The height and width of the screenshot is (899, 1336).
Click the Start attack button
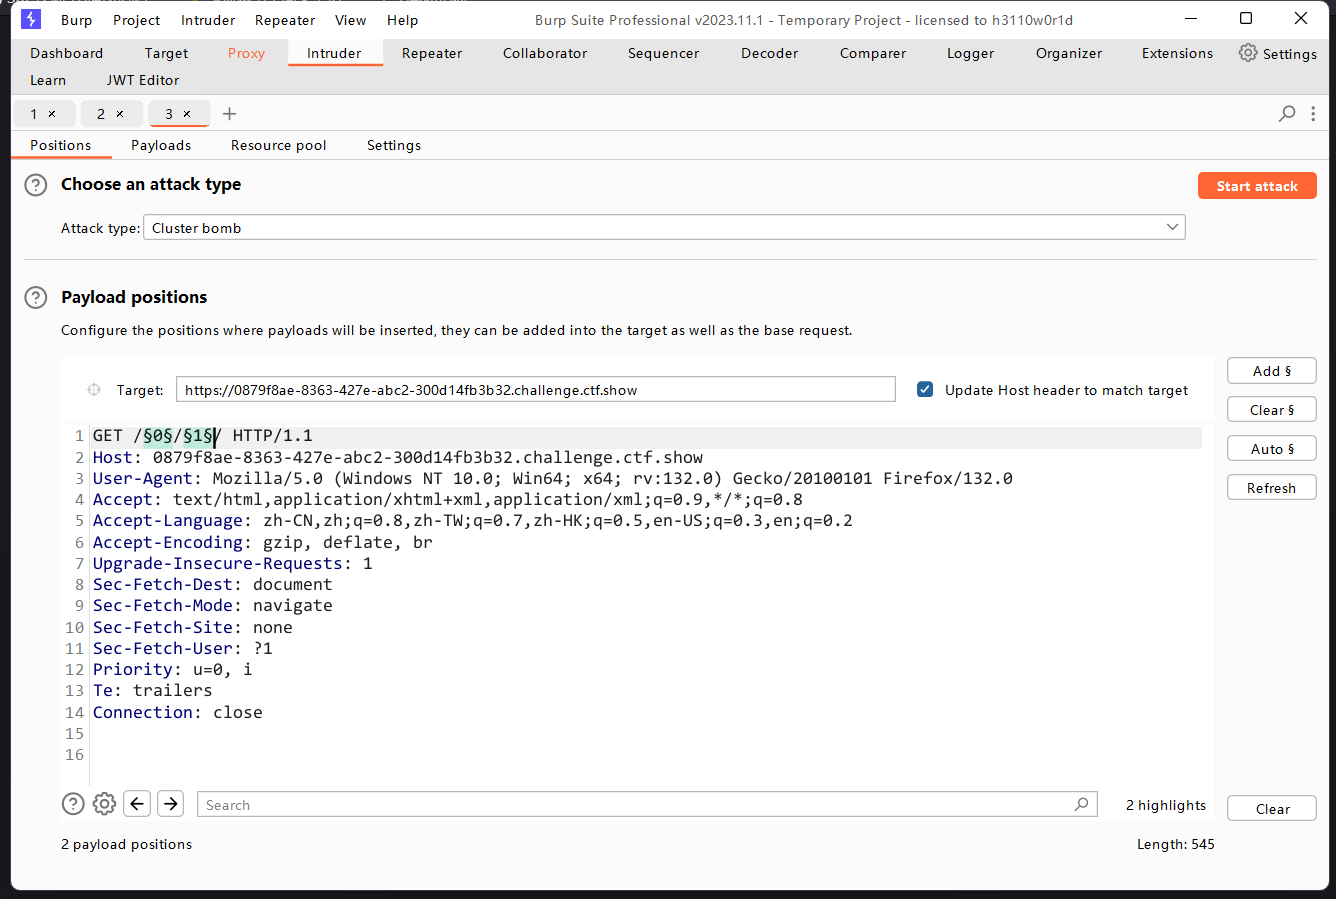(1257, 186)
